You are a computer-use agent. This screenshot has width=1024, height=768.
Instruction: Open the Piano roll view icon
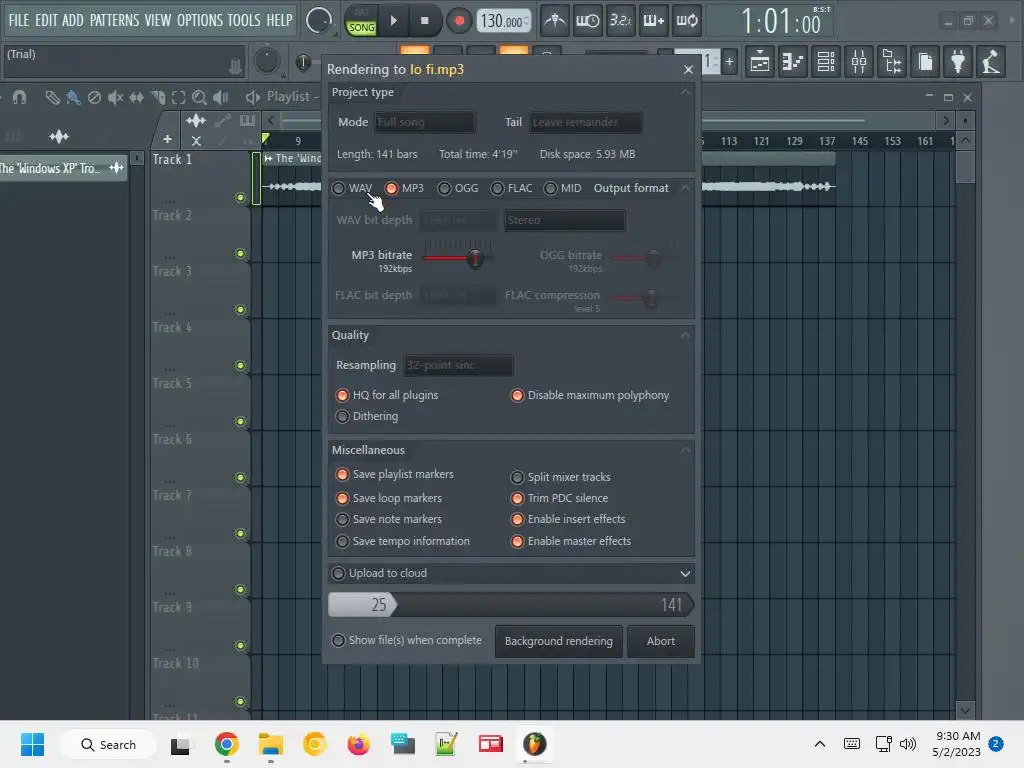point(792,62)
